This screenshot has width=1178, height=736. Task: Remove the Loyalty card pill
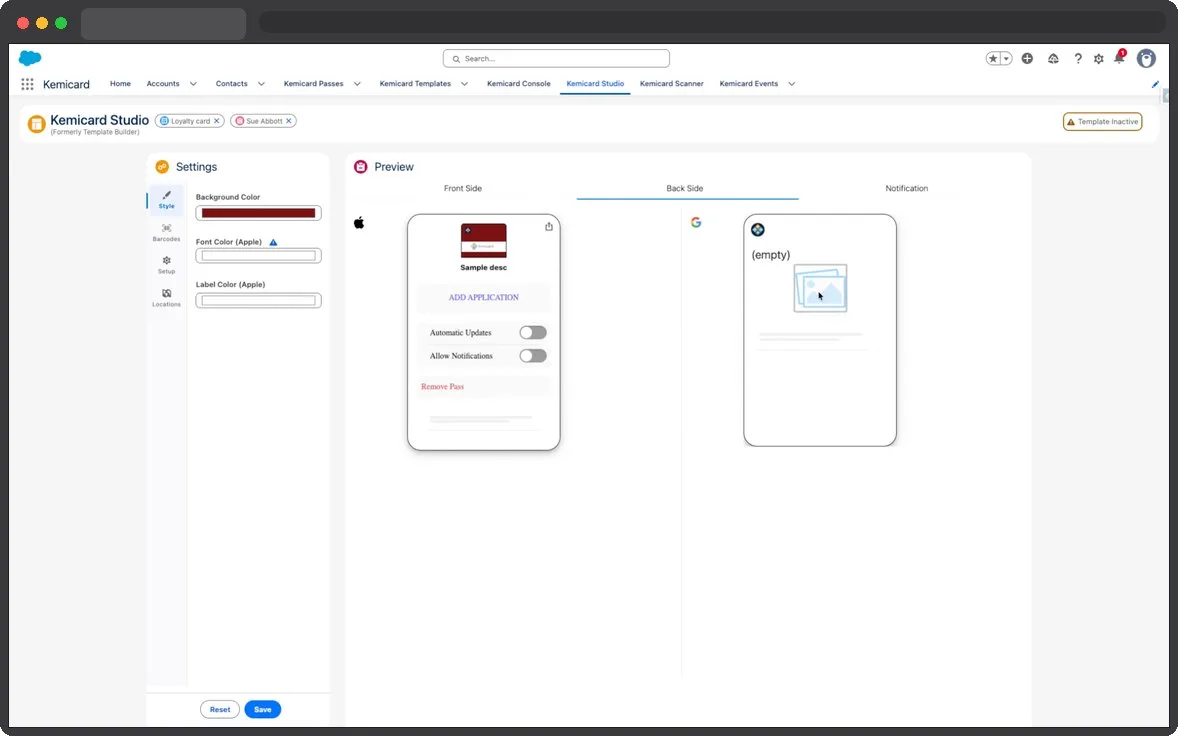pos(216,121)
